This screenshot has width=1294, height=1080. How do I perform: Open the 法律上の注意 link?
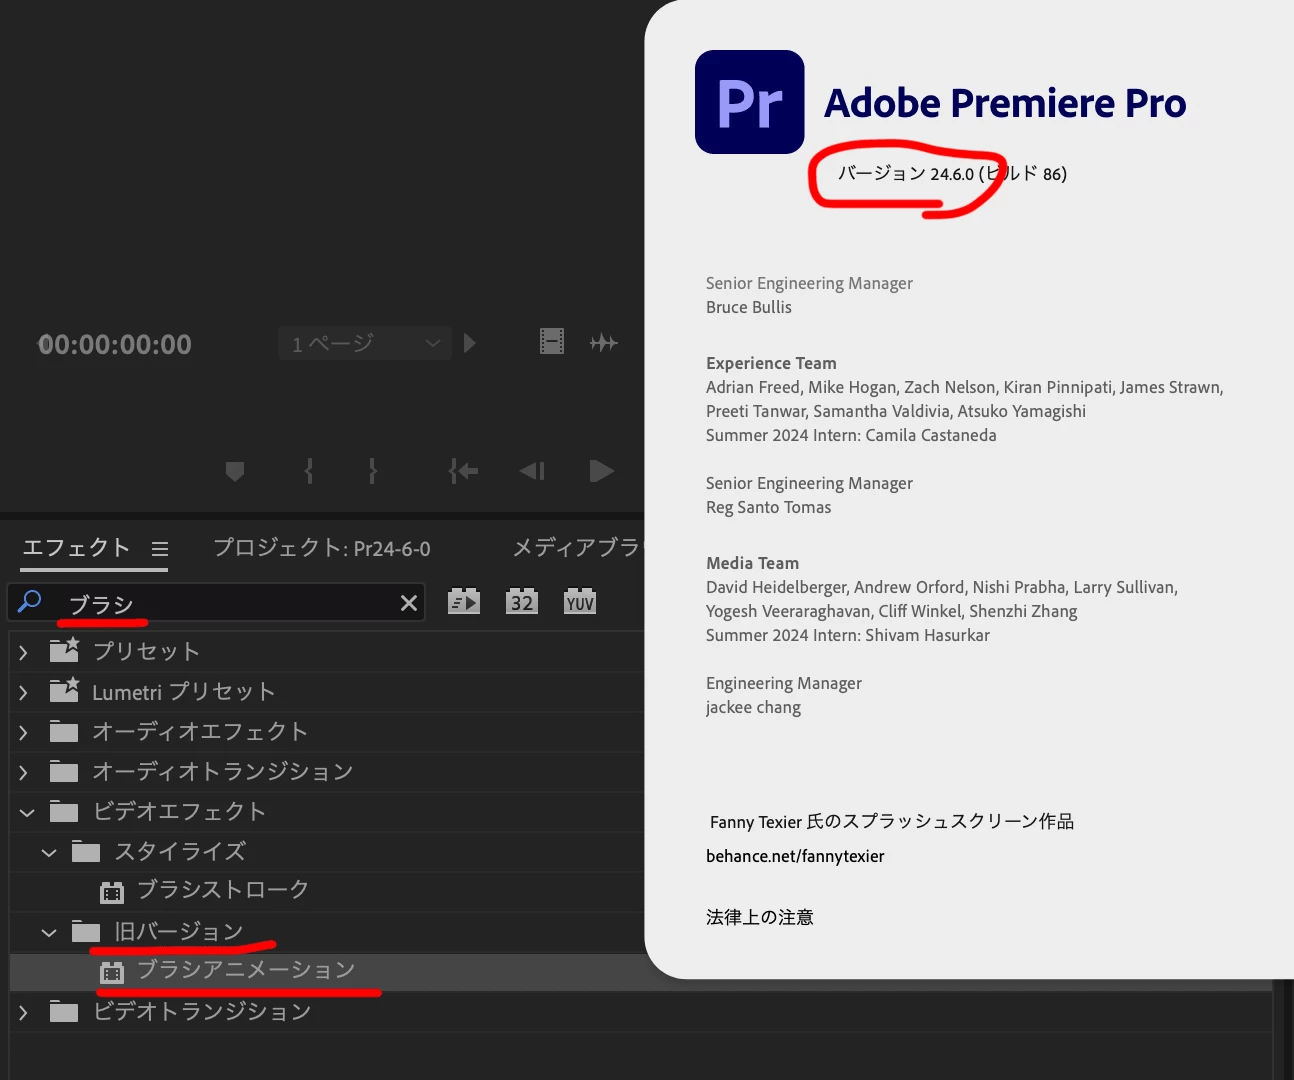(760, 917)
